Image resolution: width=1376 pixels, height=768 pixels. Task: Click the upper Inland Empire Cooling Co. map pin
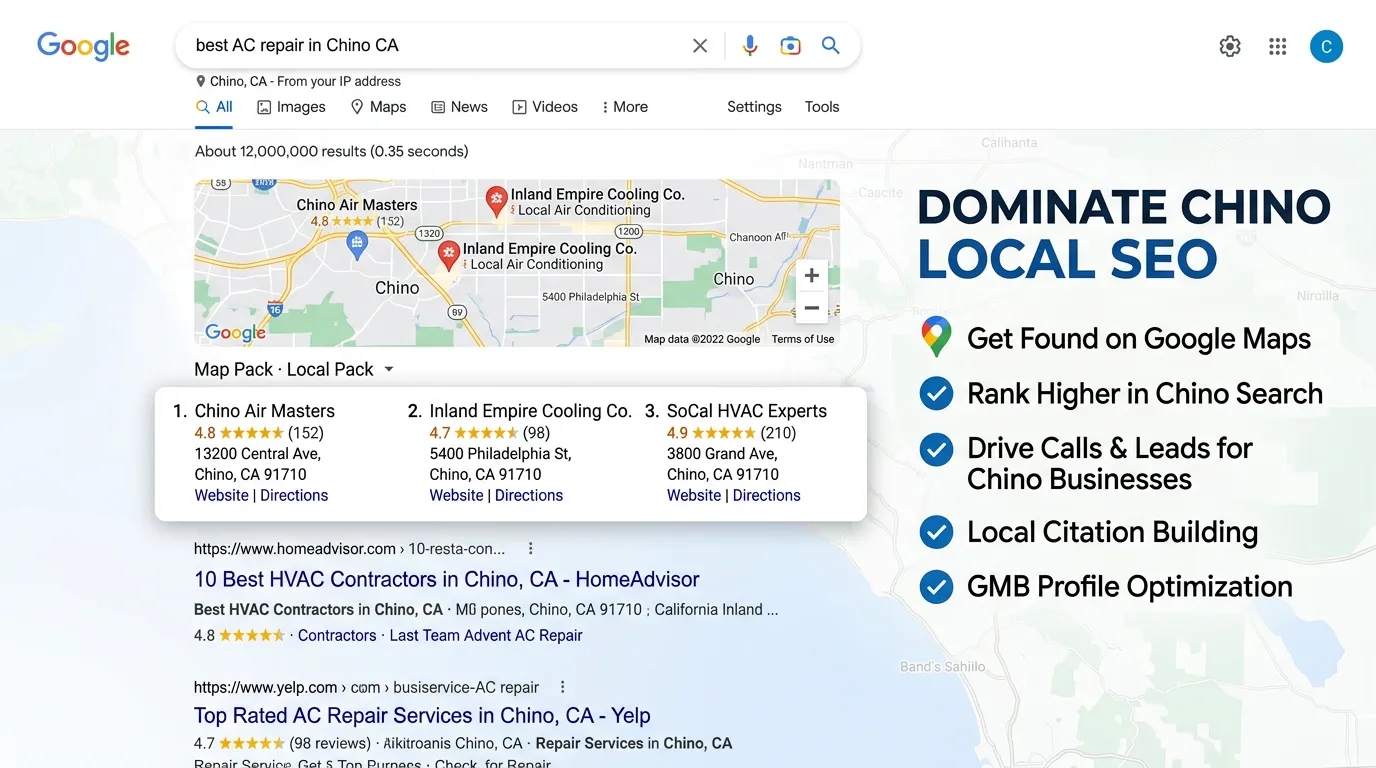click(x=496, y=202)
